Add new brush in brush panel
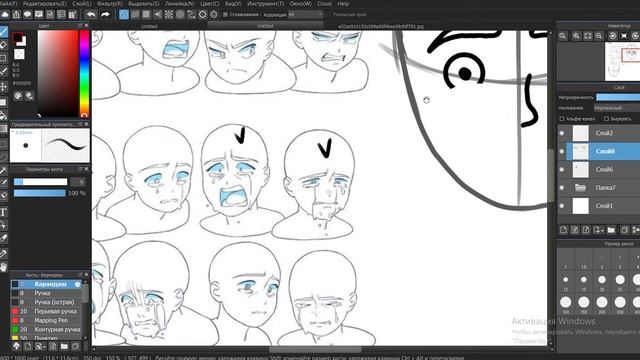 pyautogui.click(x=27, y=347)
